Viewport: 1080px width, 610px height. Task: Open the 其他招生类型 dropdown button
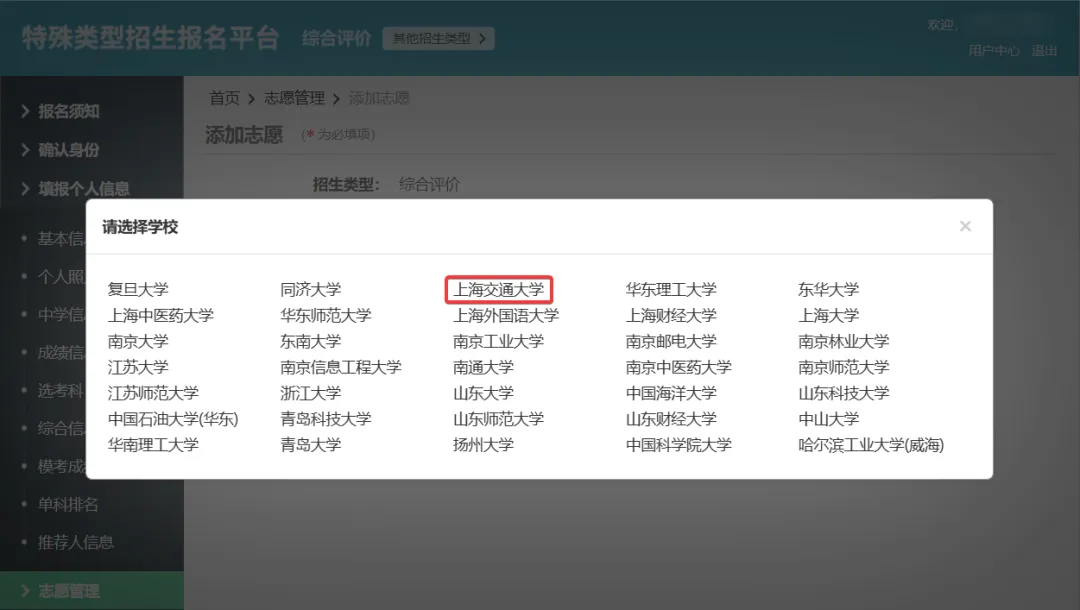438,39
